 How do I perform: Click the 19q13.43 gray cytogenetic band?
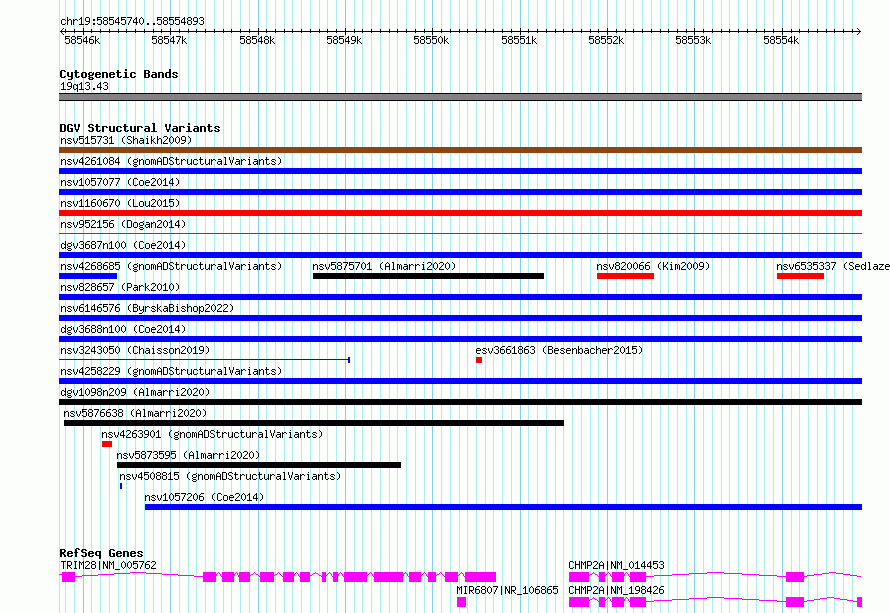click(x=460, y=97)
